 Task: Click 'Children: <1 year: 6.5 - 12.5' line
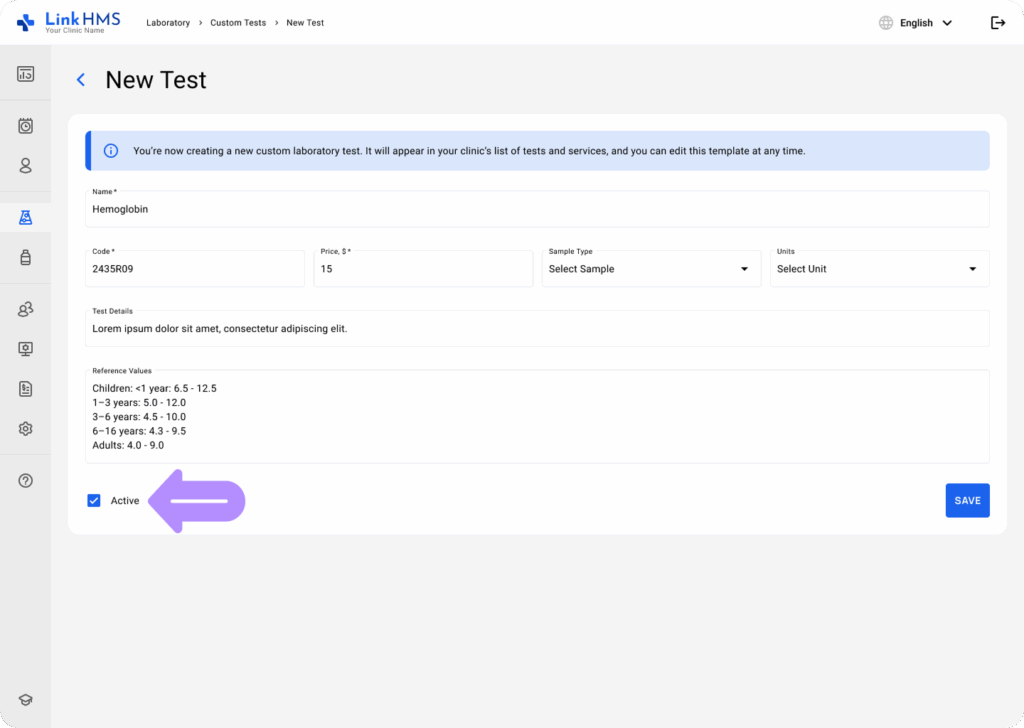pos(154,388)
